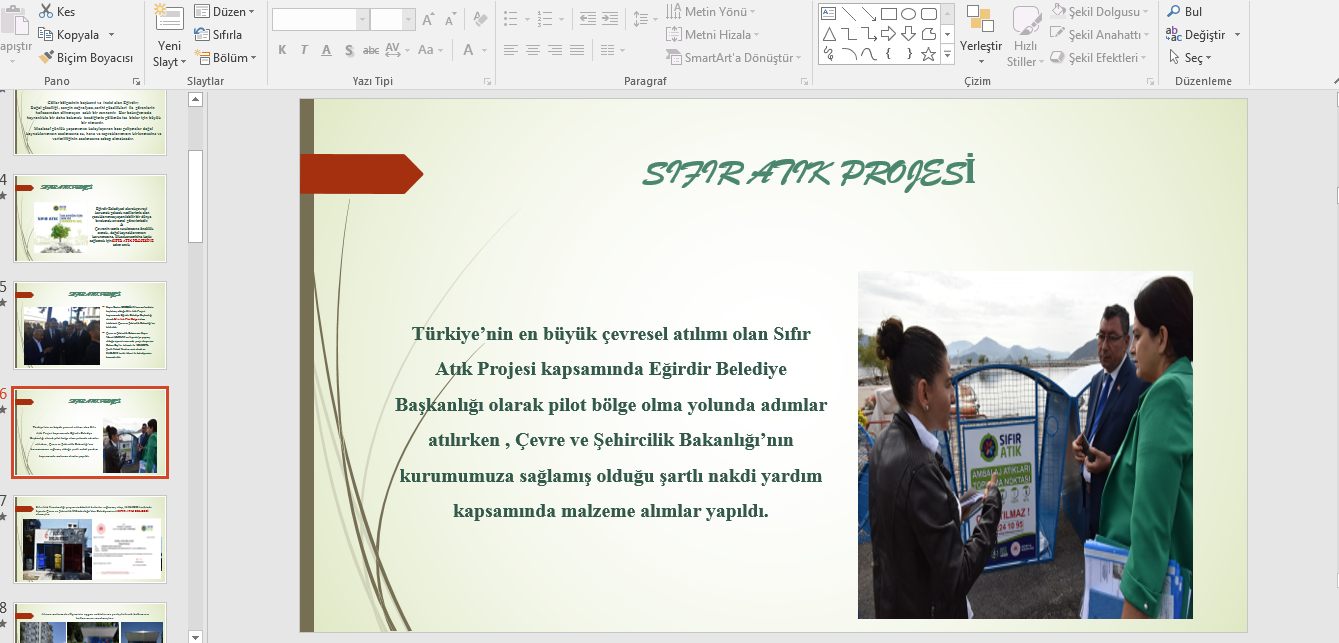This screenshot has width=1339, height=643.
Task: Open the font size combo box arrow
Action: coord(408,19)
